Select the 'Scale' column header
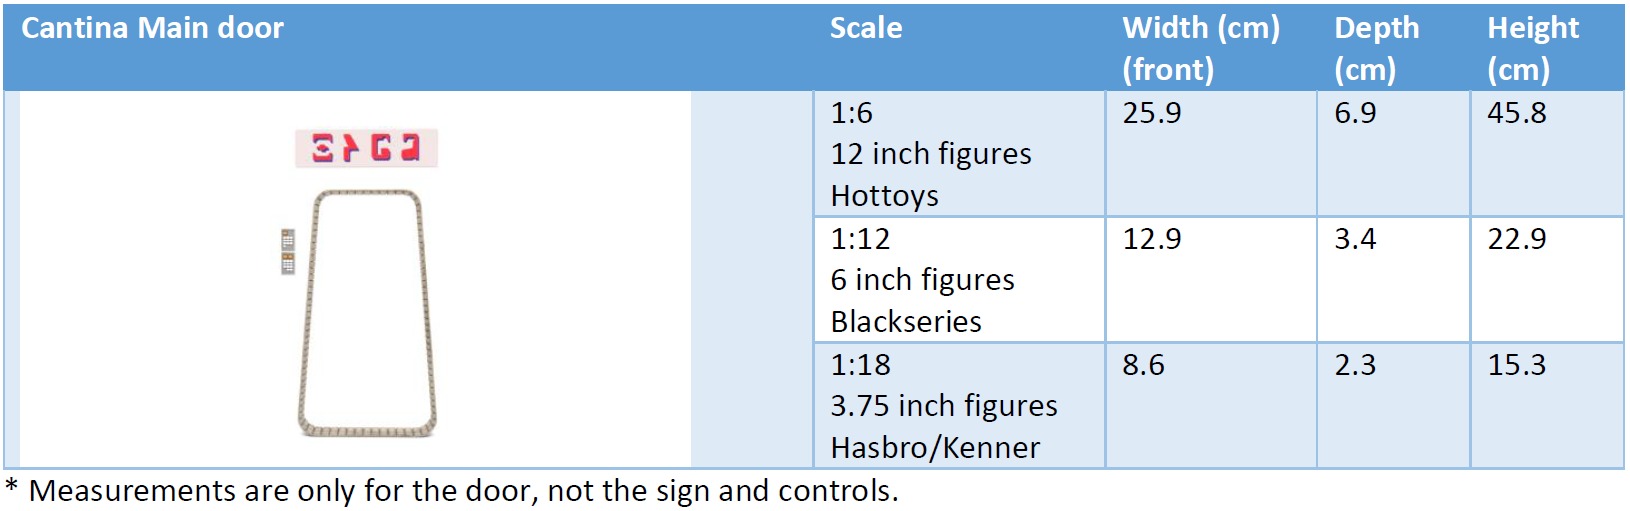The width and height of the screenshot is (1630, 511). [x=866, y=28]
